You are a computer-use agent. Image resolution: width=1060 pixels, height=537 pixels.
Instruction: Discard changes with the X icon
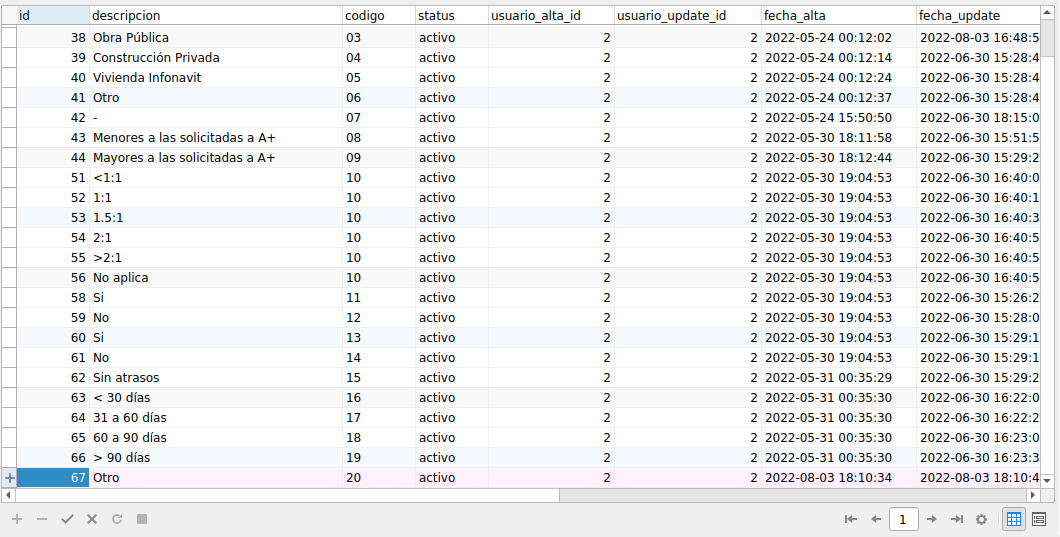(92, 519)
